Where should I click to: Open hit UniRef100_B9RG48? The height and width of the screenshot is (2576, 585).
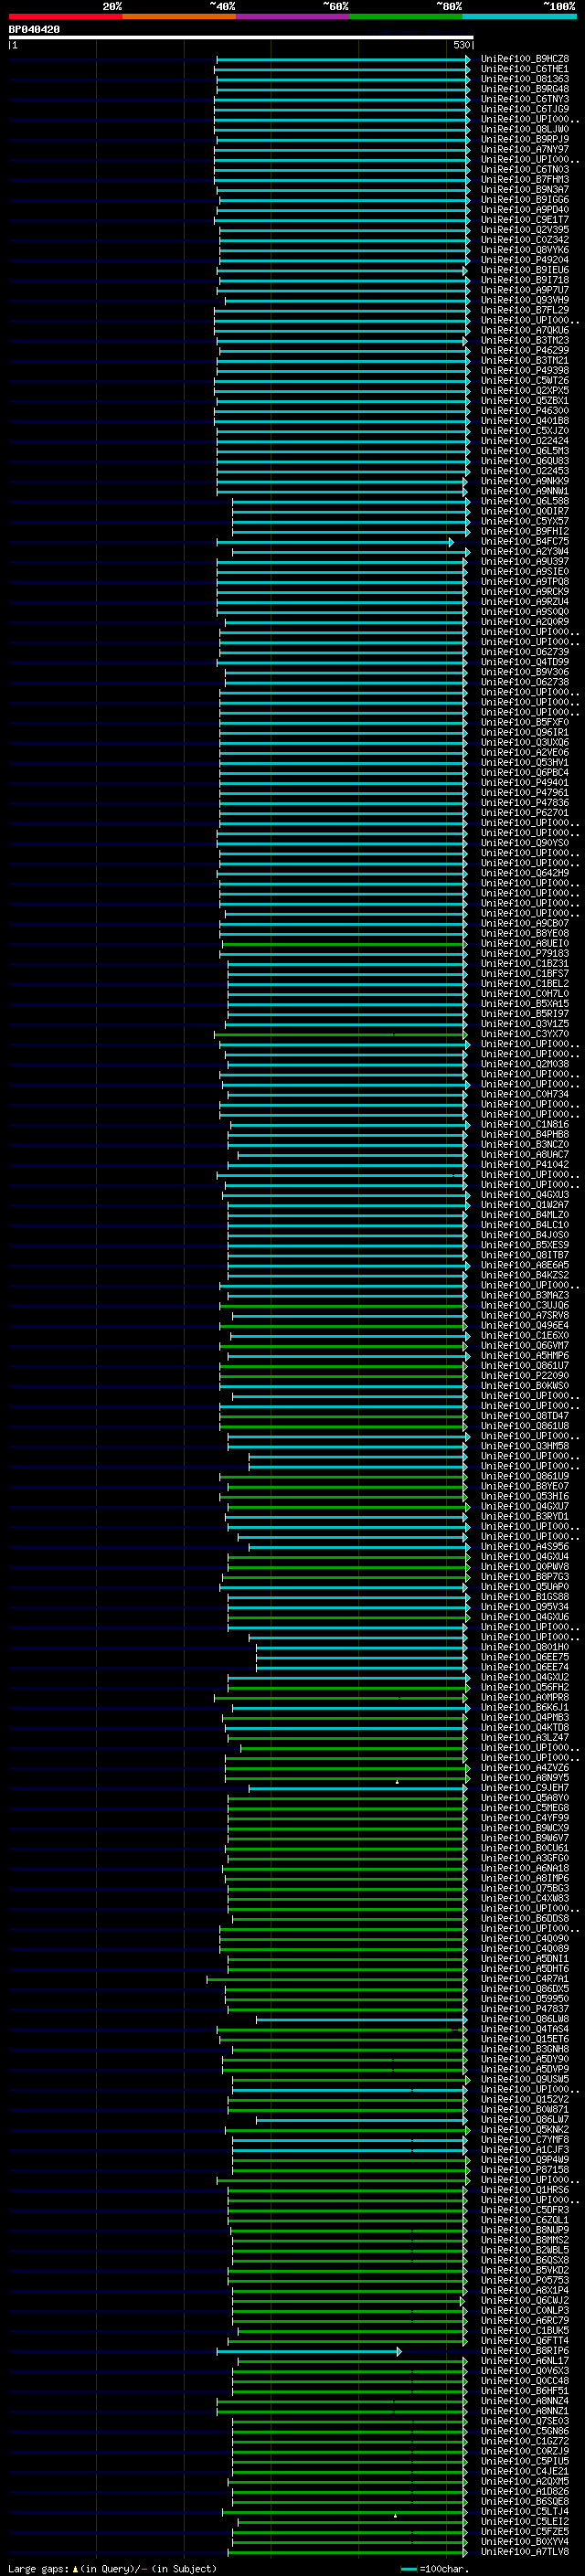[x=524, y=89]
